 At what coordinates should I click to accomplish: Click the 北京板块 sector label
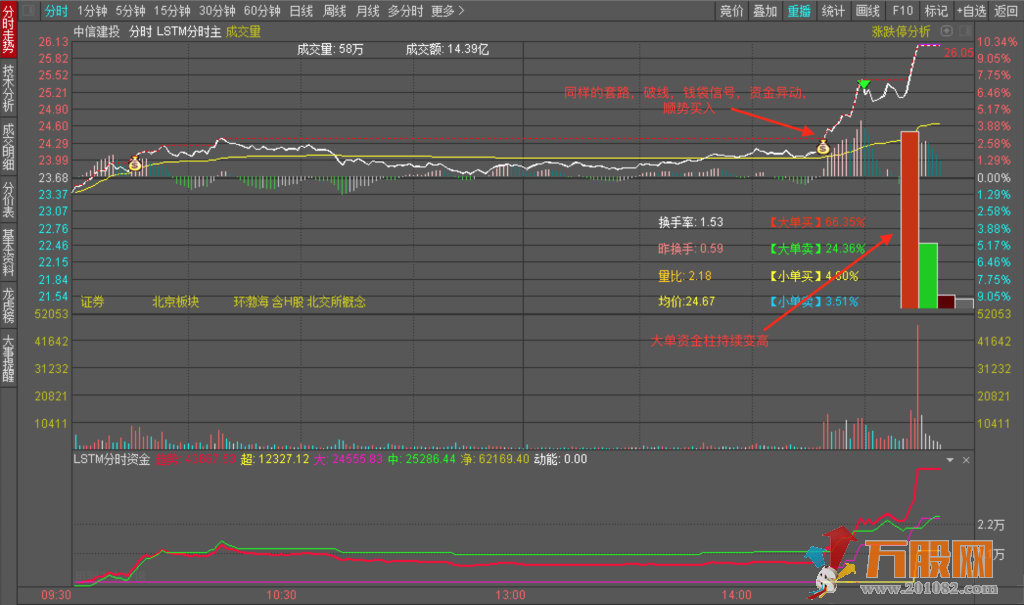176,301
